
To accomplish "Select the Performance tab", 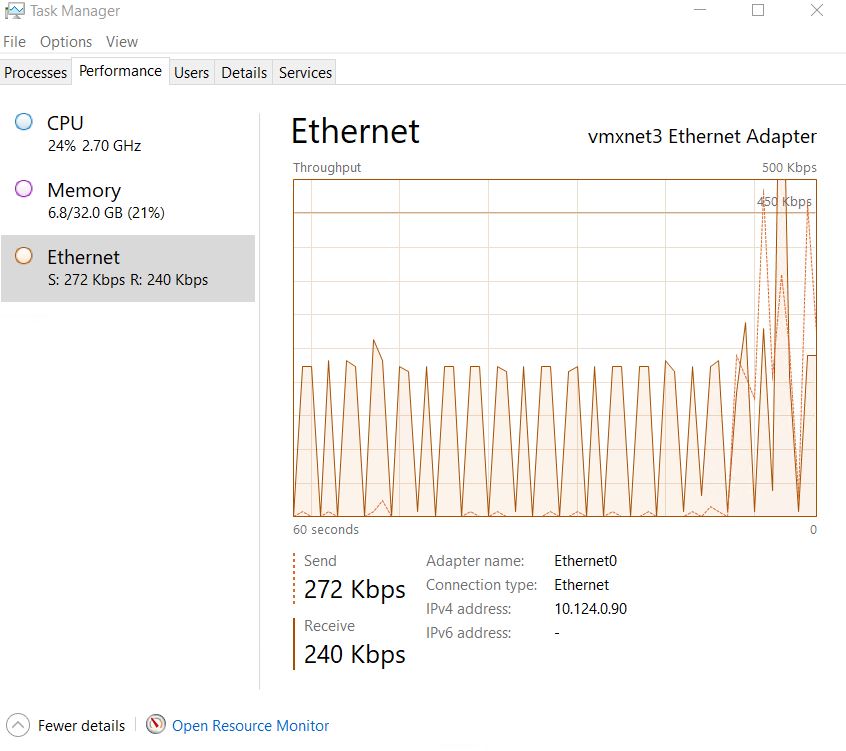I will pyautogui.click(x=120, y=72).
